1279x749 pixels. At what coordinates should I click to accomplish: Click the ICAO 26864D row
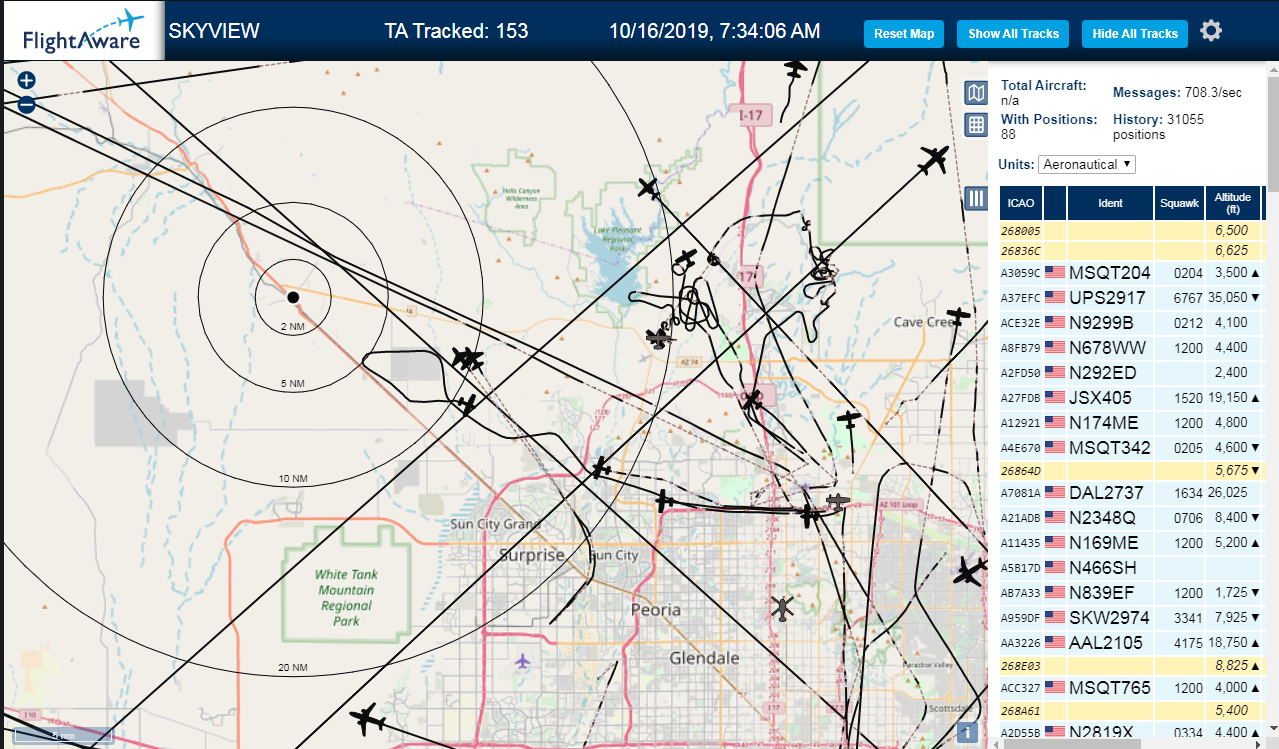click(1131, 471)
